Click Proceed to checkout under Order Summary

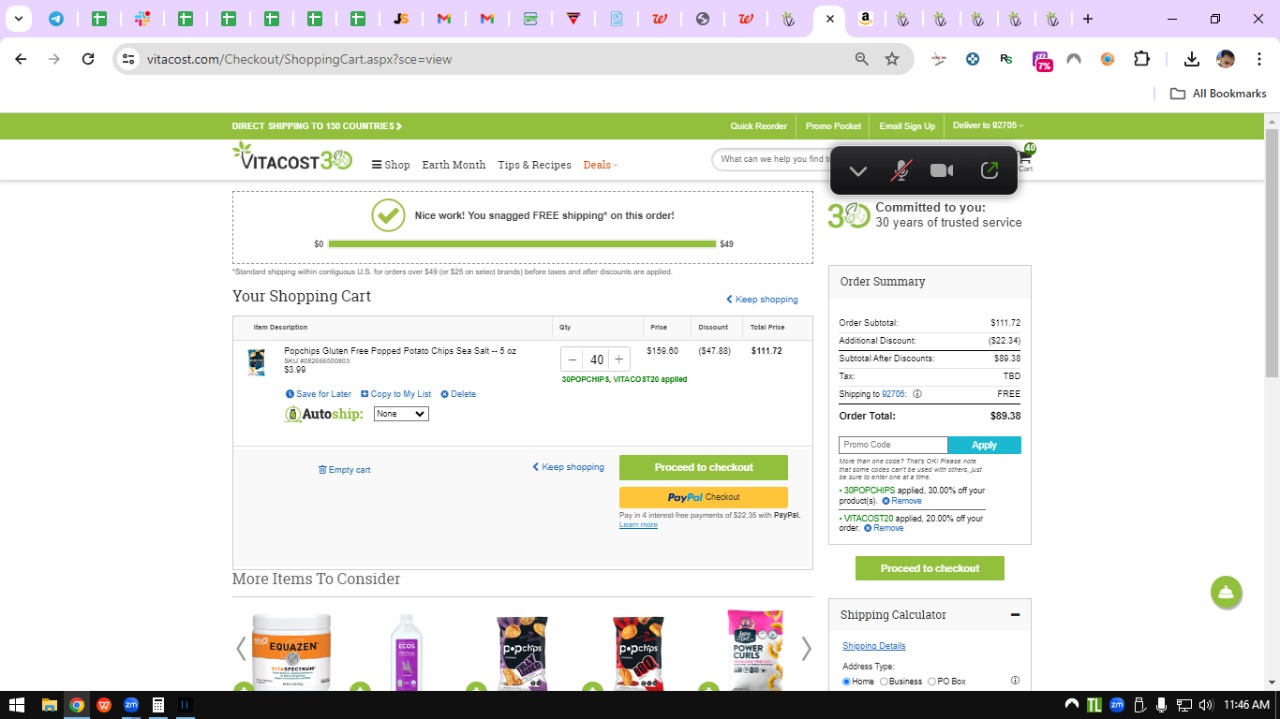[930, 568]
